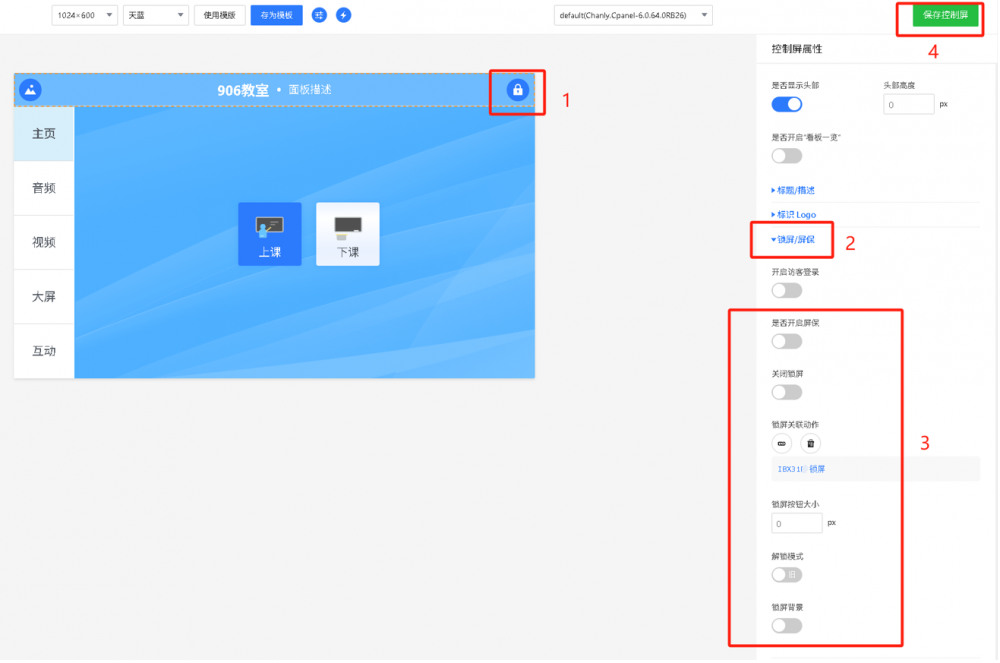Image resolution: width=1000 pixels, height=663 pixels.
Task: Click the image logo icon in panel header
Action: 31,90
